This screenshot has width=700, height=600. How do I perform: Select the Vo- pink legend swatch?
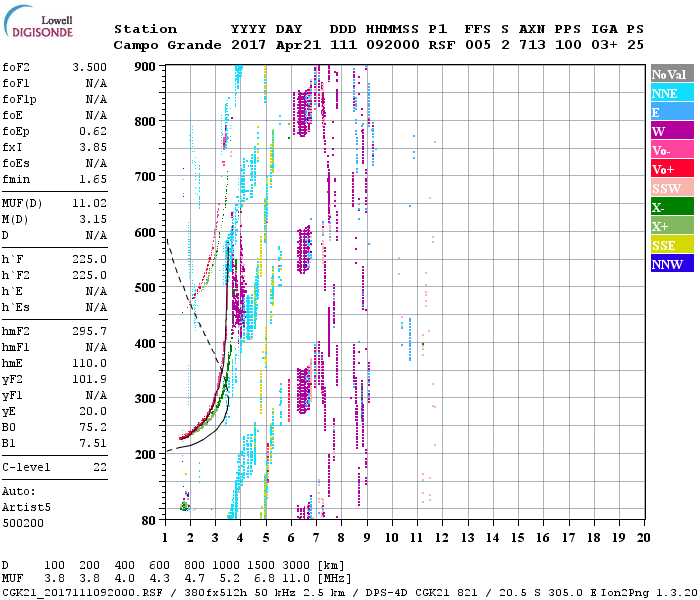[671, 150]
